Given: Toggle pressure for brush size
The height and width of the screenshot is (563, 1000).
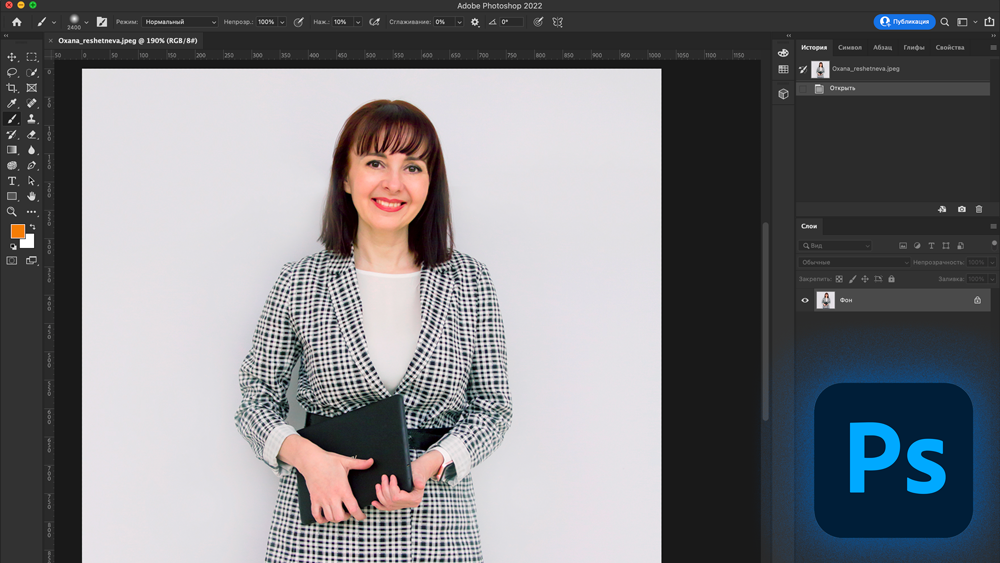Looking at the screenshot, I should pos(538,22).
